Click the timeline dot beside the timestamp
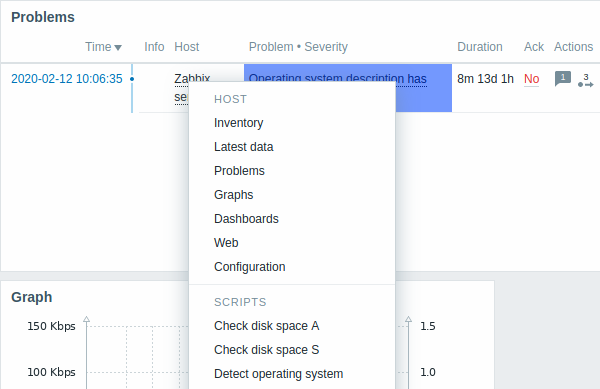Screen dimensions: 600x389 [132, 79]
